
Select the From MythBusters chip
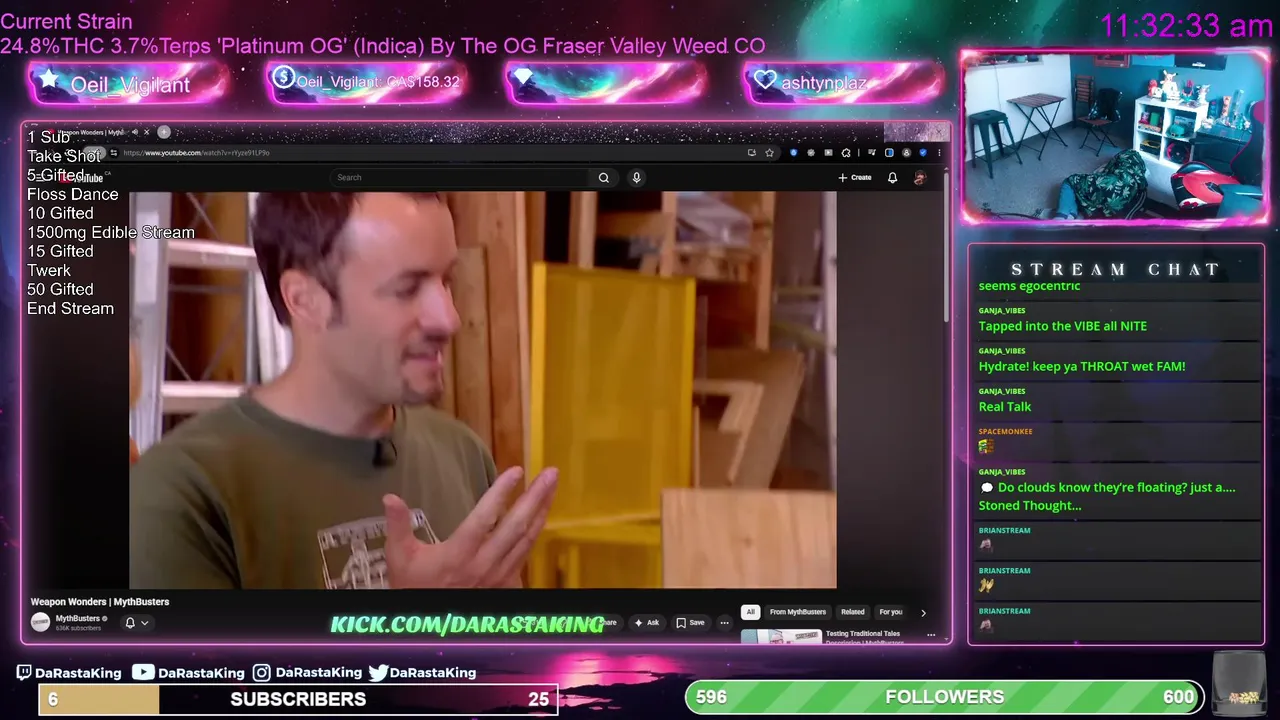click(x=798, y=612)
